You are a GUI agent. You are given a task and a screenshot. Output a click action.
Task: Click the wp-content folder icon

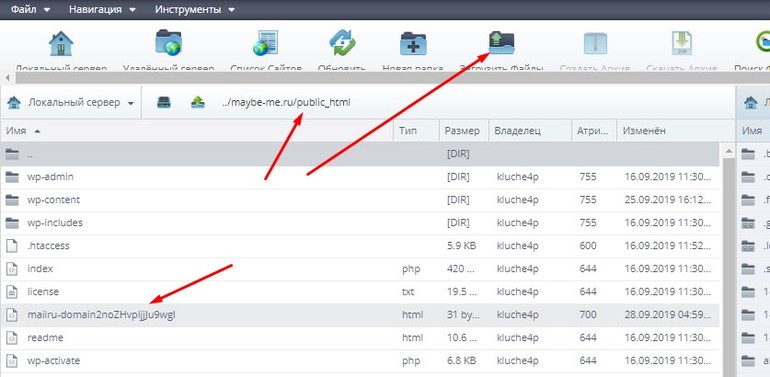12,200
